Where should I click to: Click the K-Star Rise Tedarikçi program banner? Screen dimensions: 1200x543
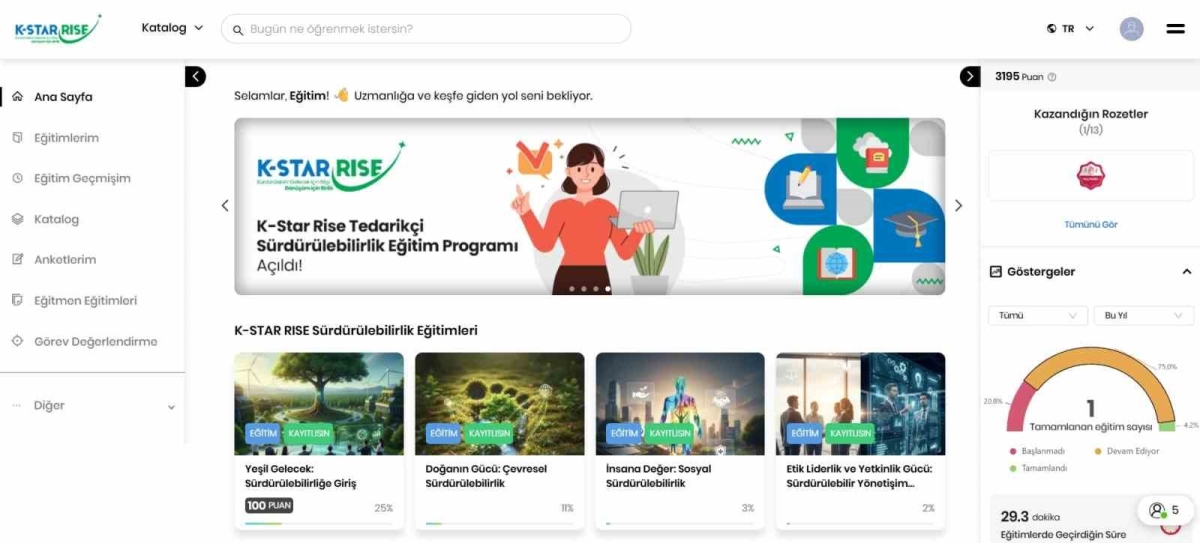(x=590, y=206)
